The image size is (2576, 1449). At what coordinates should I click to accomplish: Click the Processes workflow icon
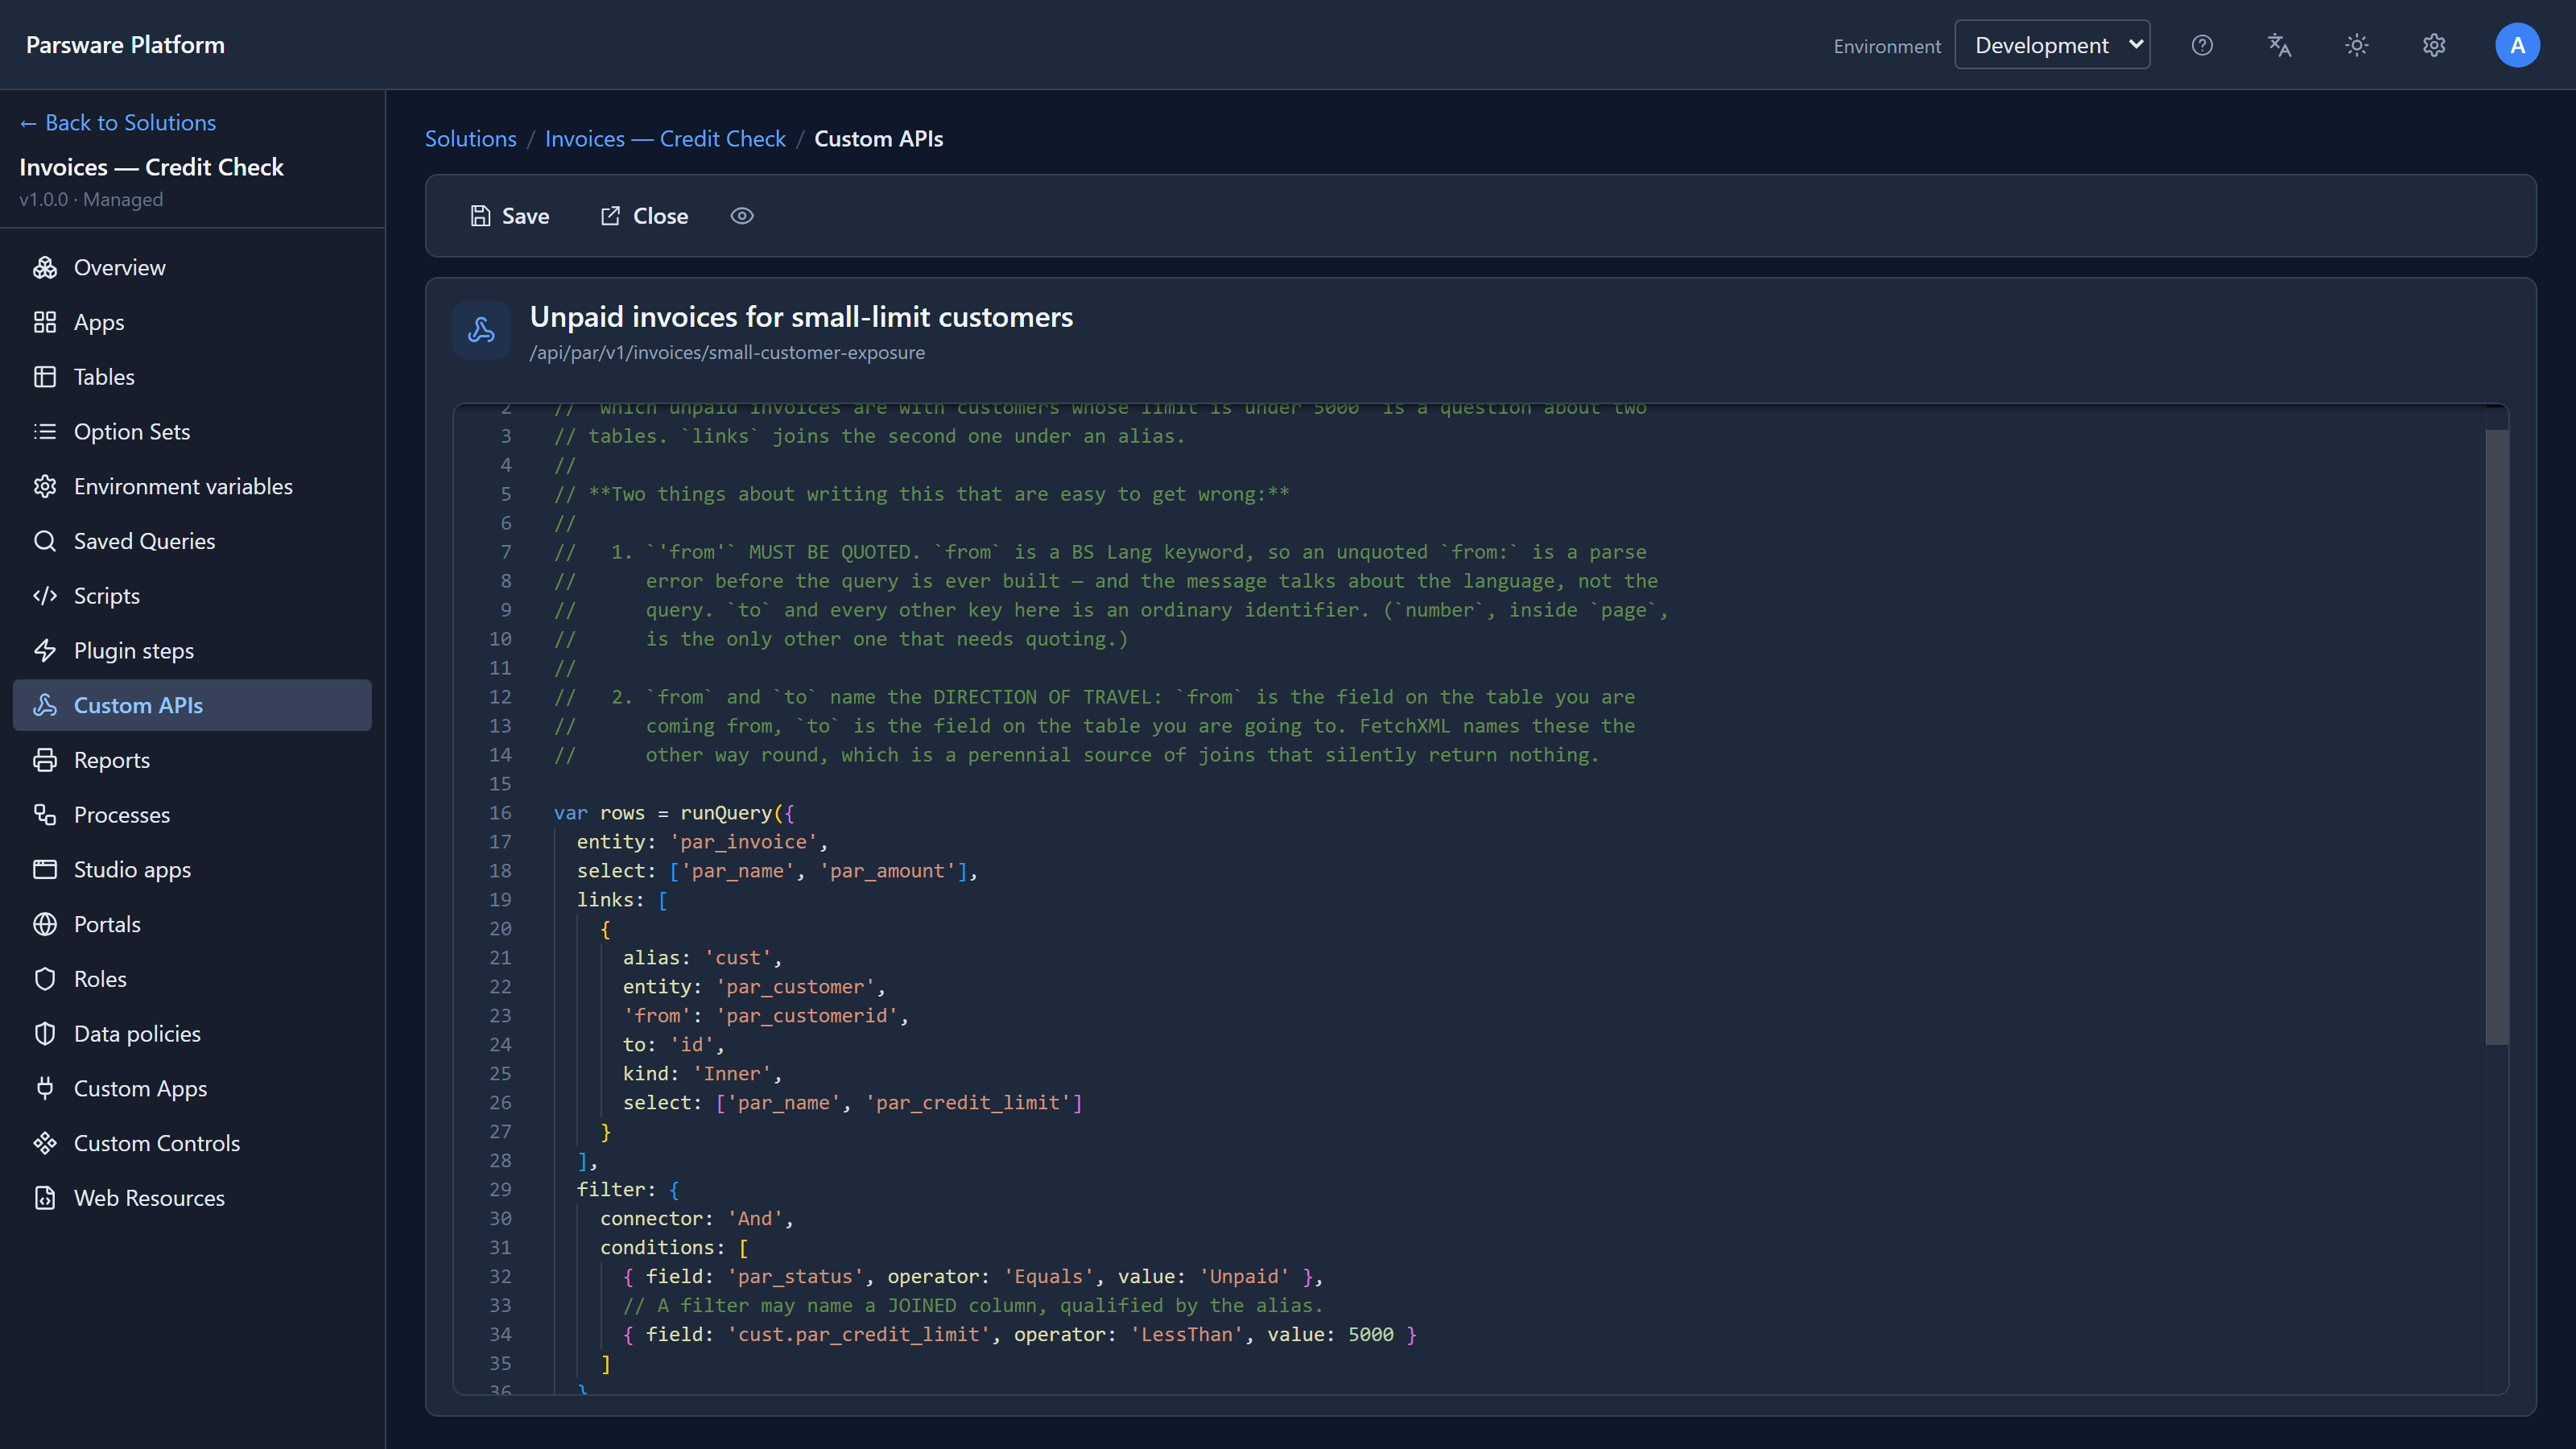tap(45, 815)
